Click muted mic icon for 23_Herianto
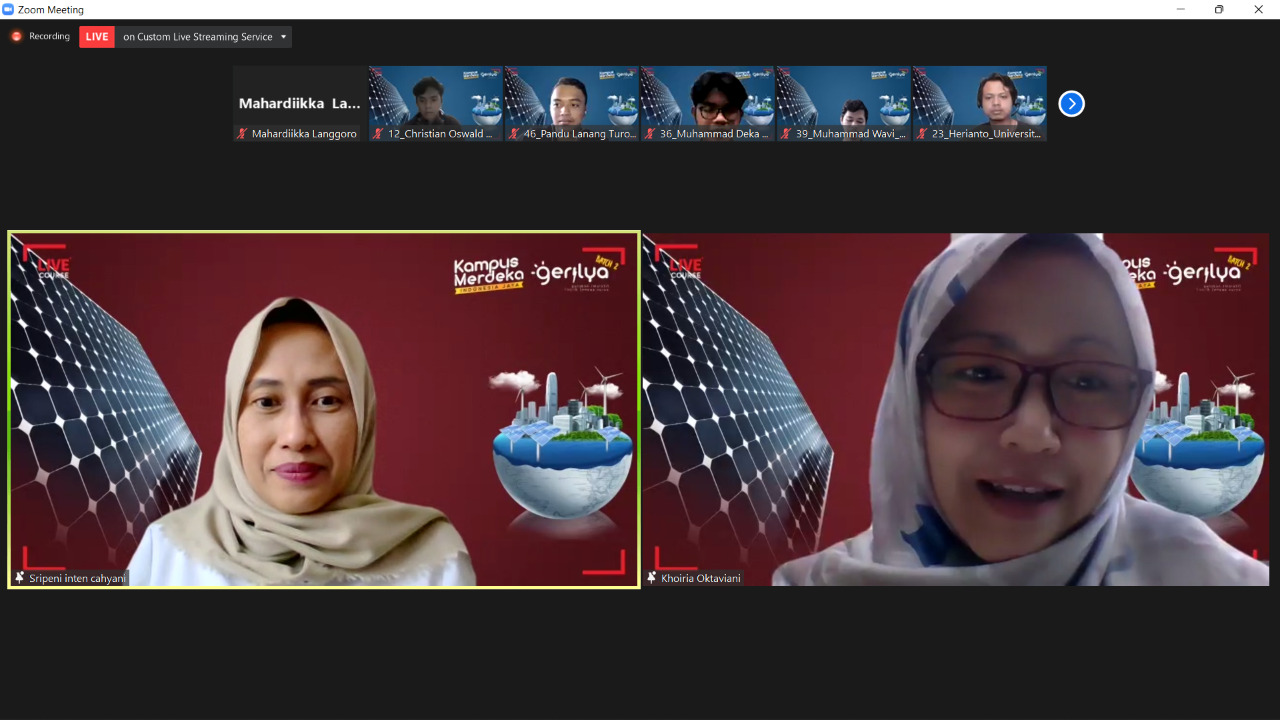The height and width of the screenshot is (720, 1280). coord(922,134)
